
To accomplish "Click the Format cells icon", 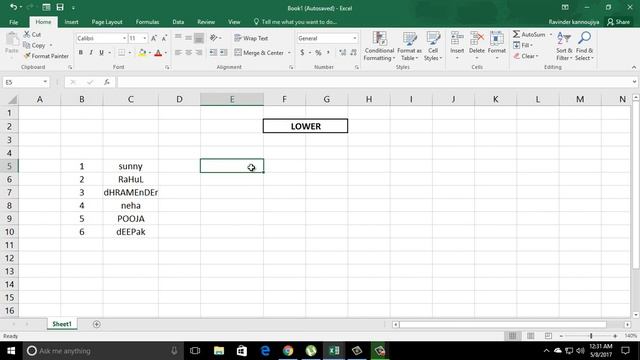I will coord(496,39).
